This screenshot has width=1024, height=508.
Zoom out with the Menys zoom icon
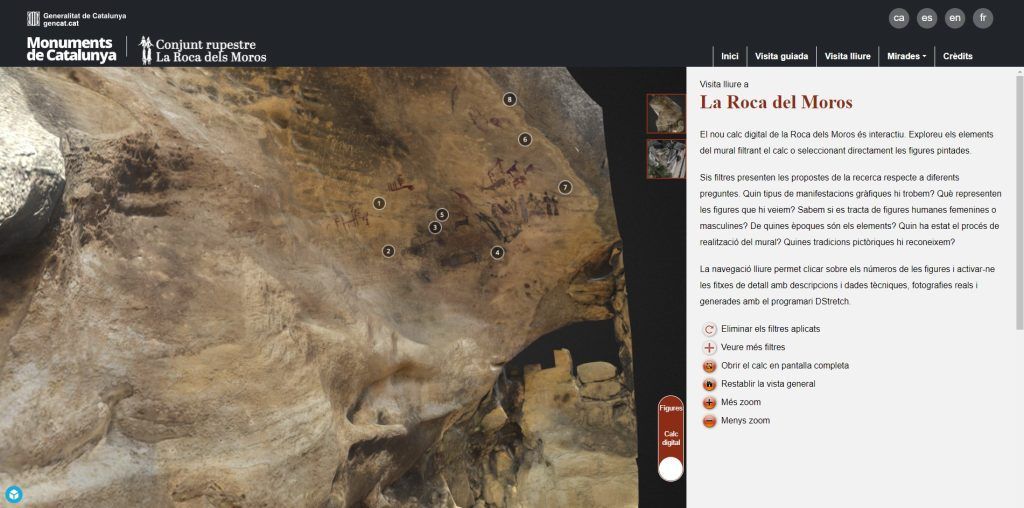710,421
